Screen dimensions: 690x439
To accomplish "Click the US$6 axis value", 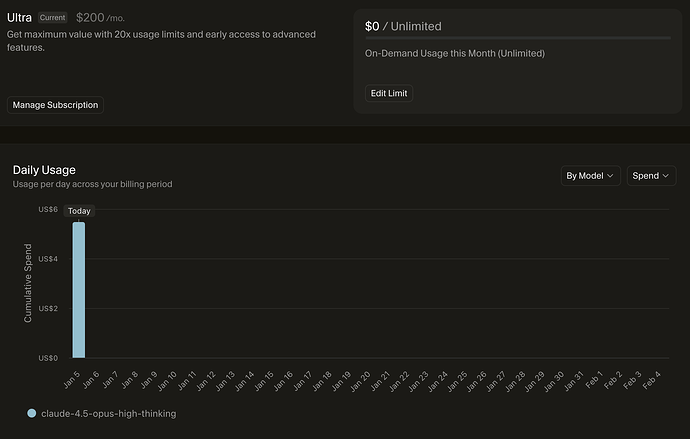I will (x=48, y=209).
